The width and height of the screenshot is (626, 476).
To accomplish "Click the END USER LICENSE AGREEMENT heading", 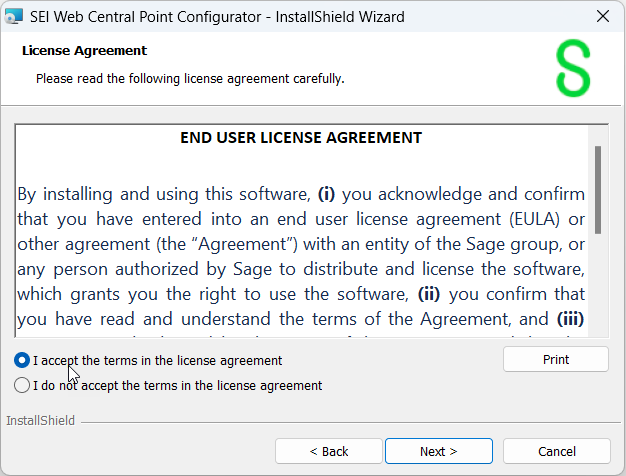I will (301, 138).
